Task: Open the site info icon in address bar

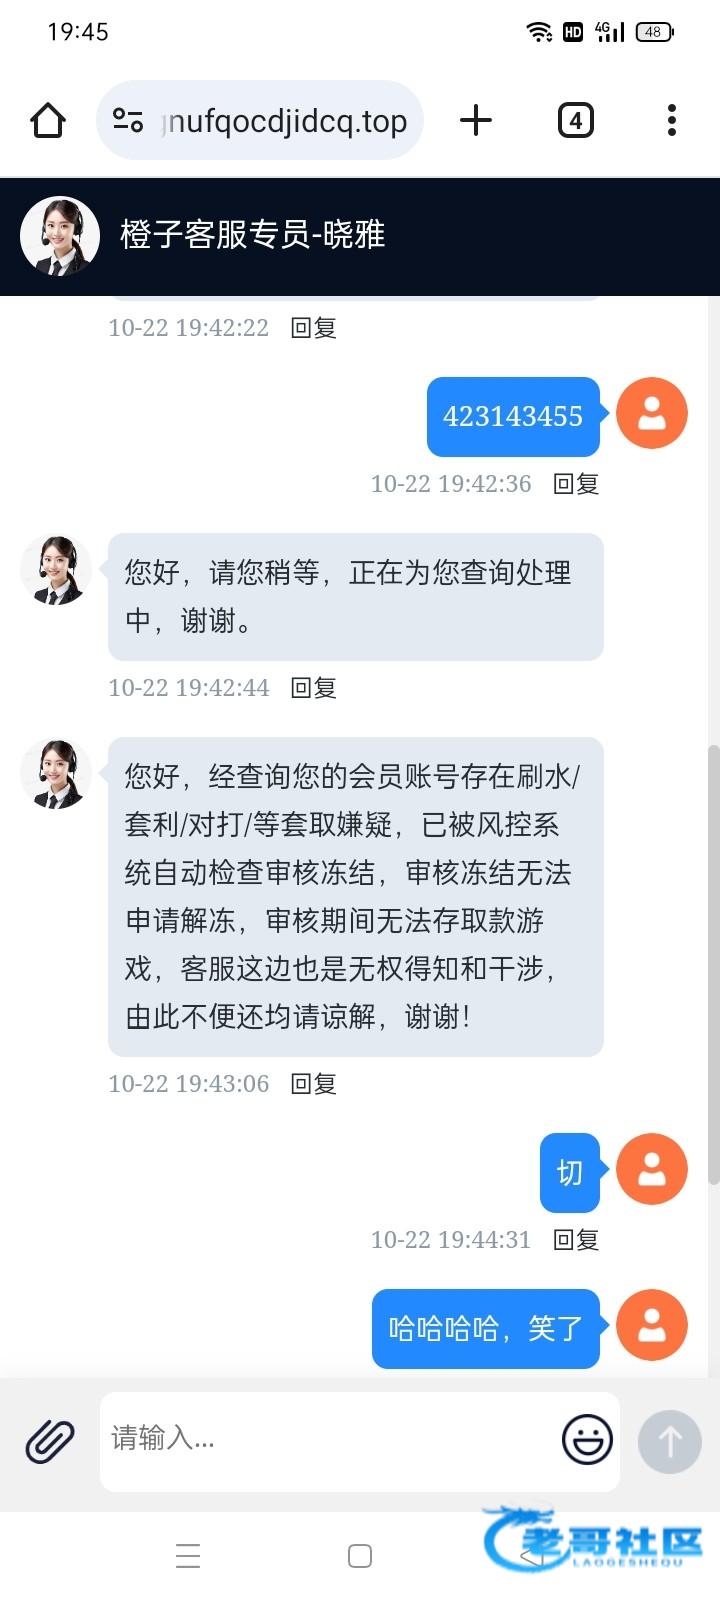Action: tap(128, 121)
